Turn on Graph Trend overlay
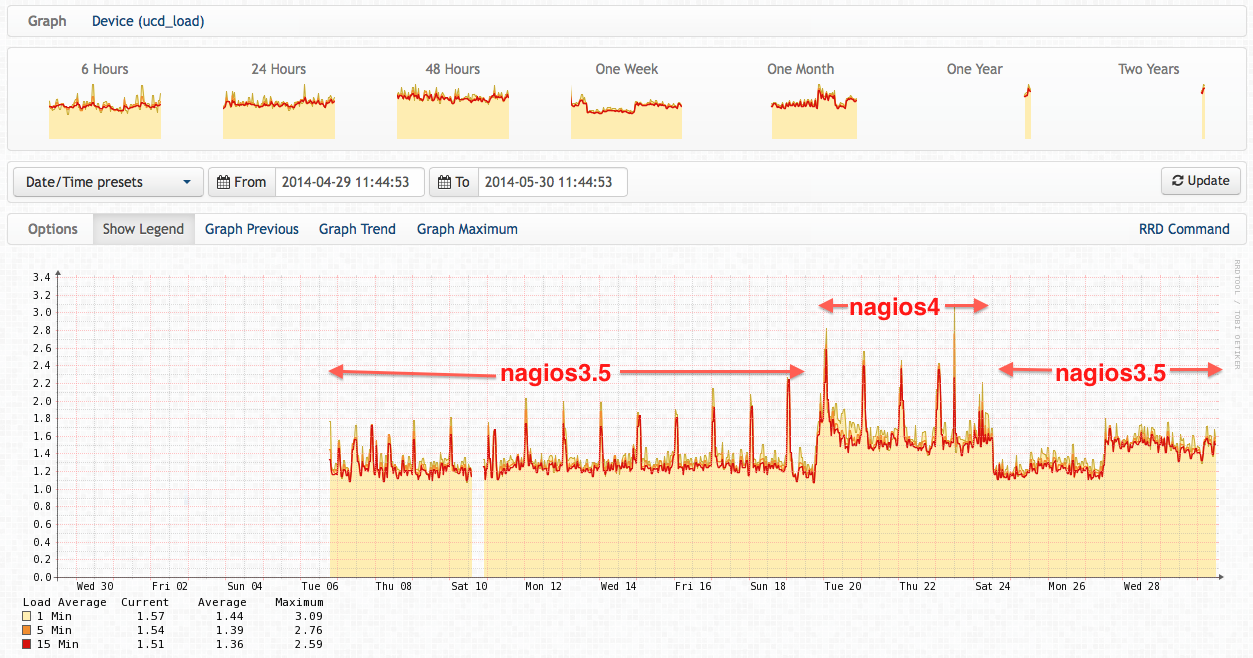Viewport: 1253px width, 658px height. coord(357,229)
